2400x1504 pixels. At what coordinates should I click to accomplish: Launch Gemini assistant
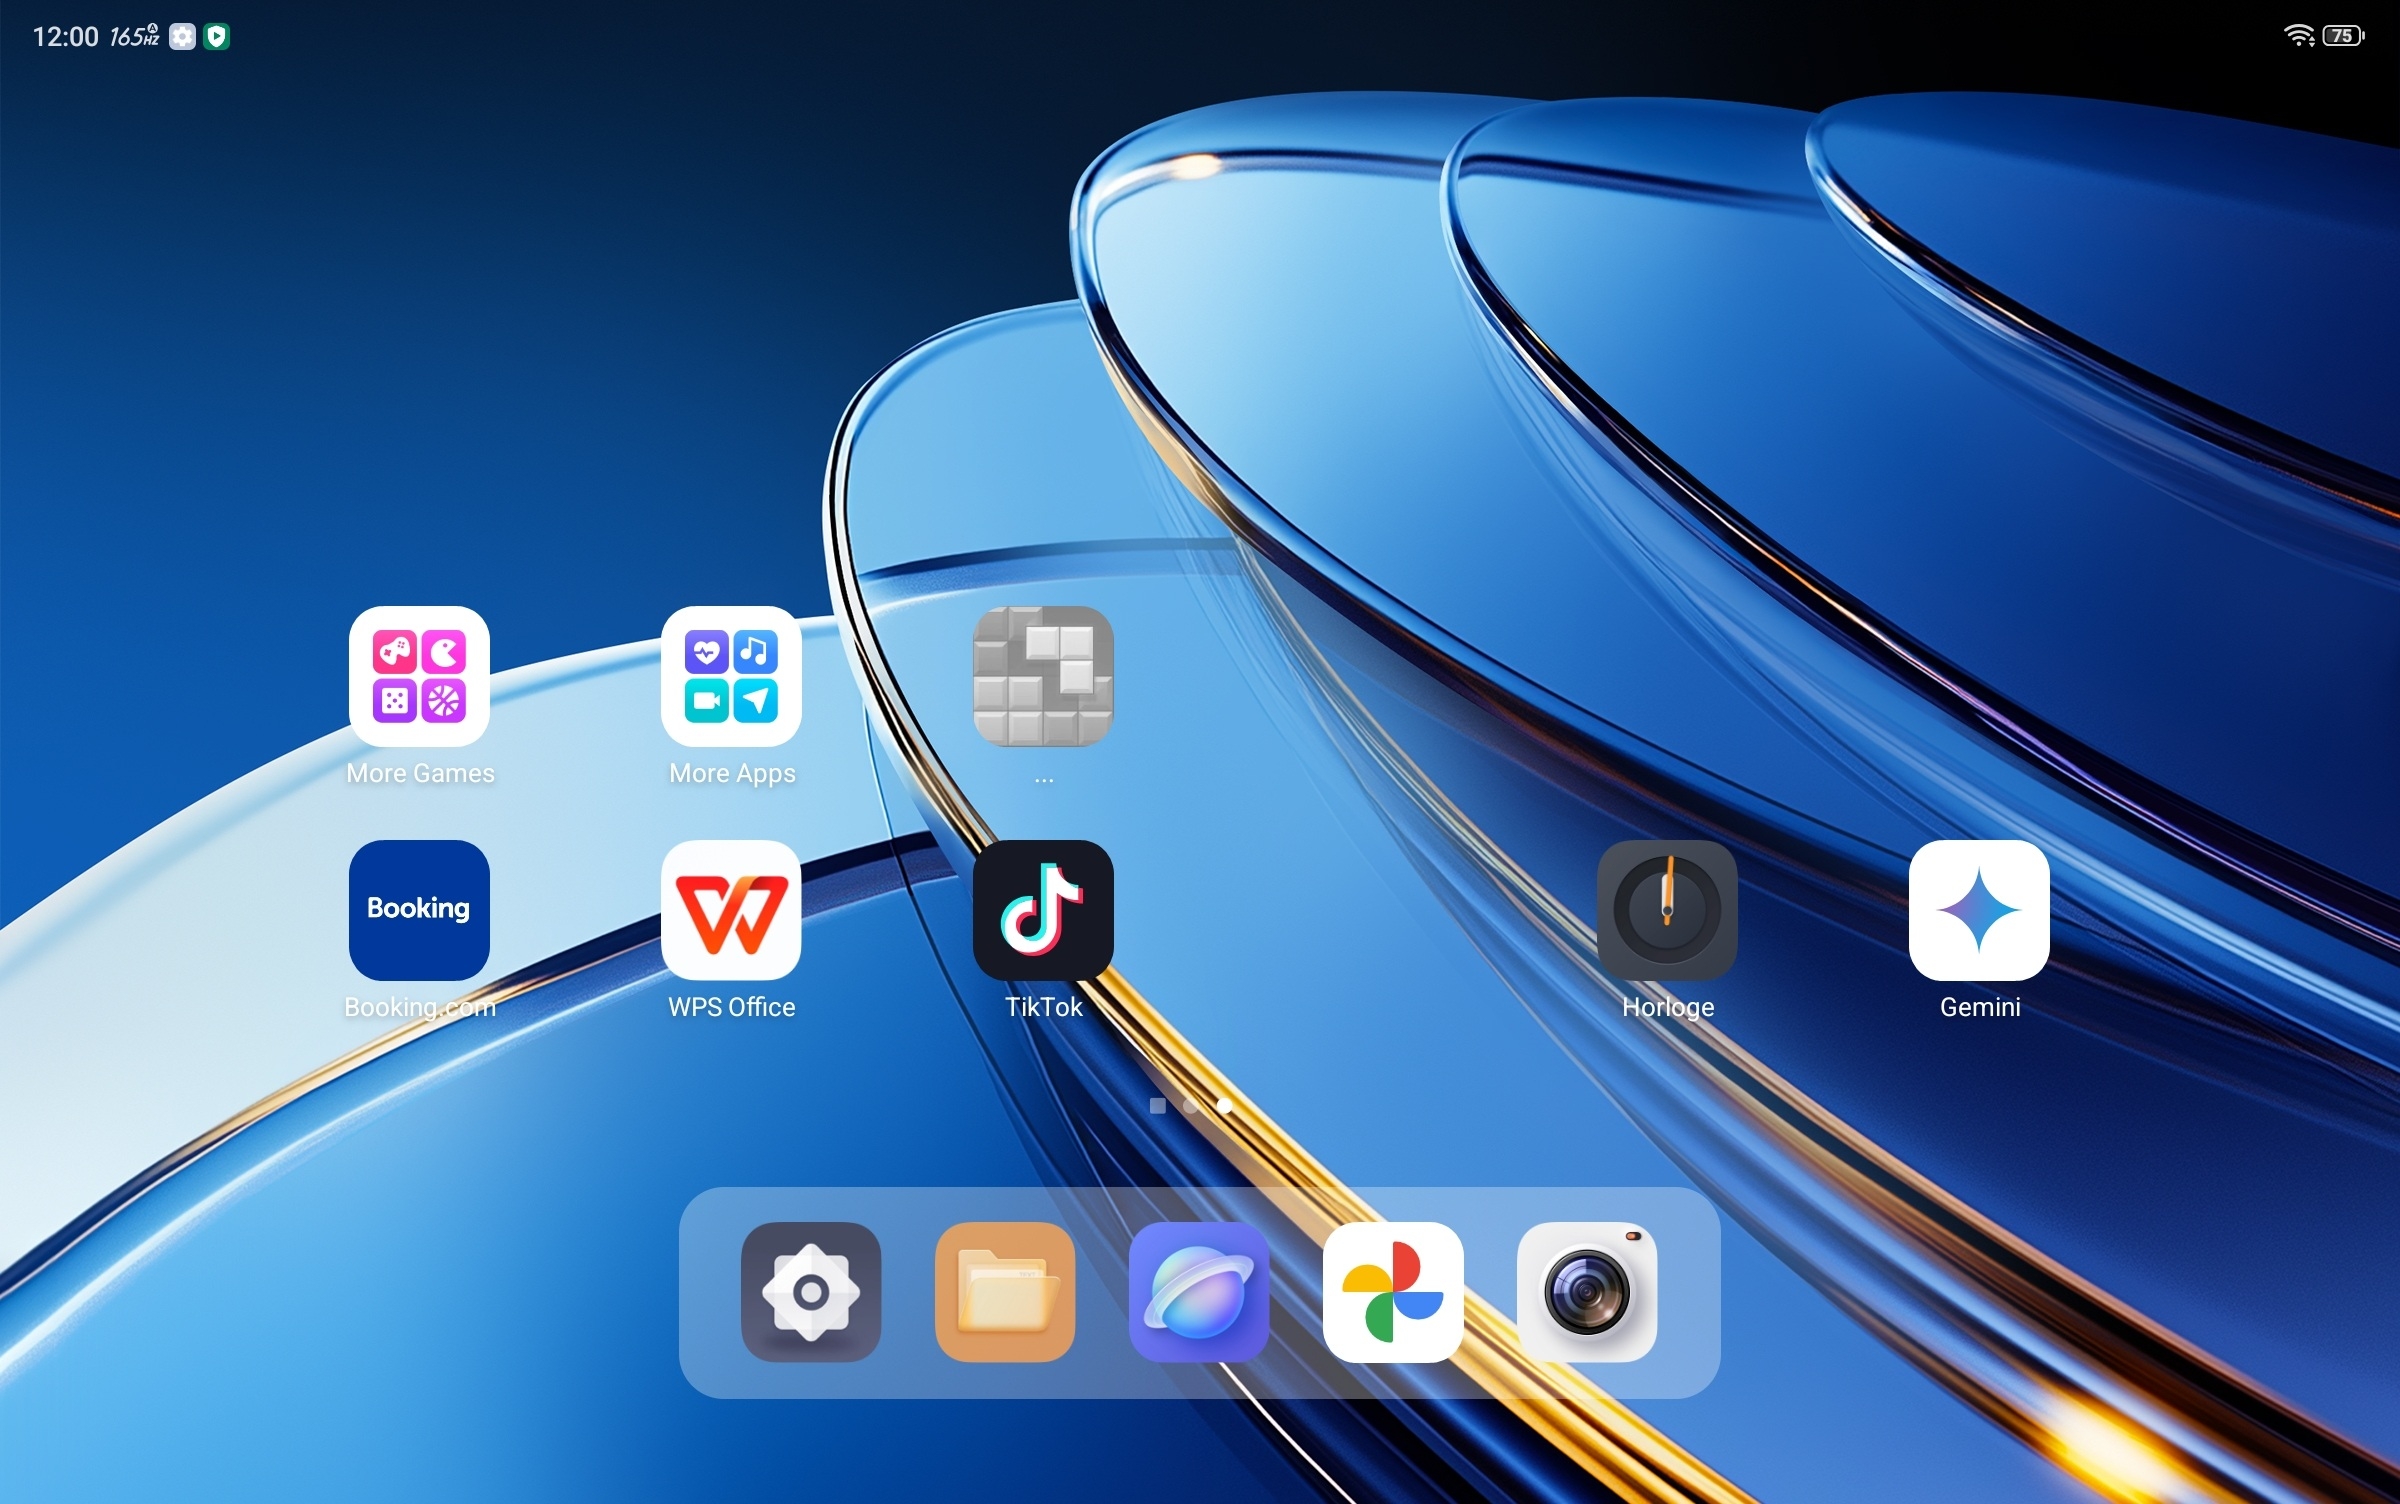pyautogui.click(x=1979, y=910)
